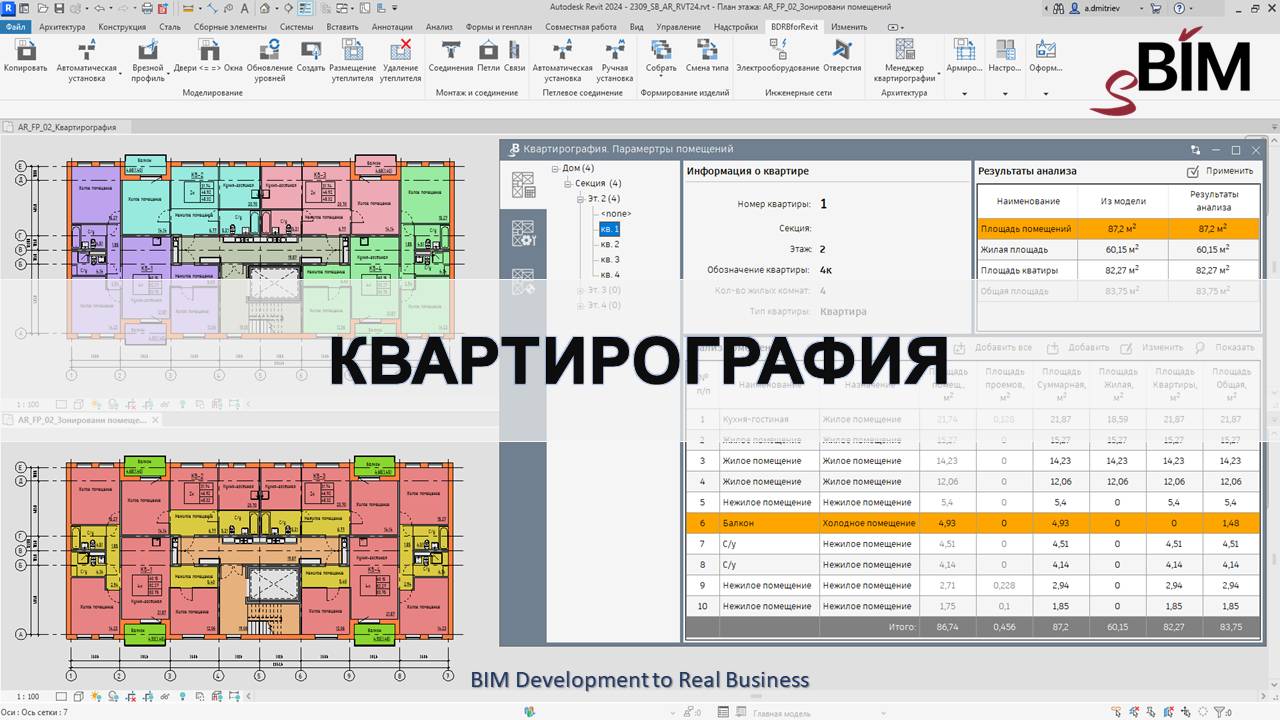Switch to the Управление ribbon tab
This screenshot has width=1280, height=720.
pyautogui.click(x=679, y=27)
